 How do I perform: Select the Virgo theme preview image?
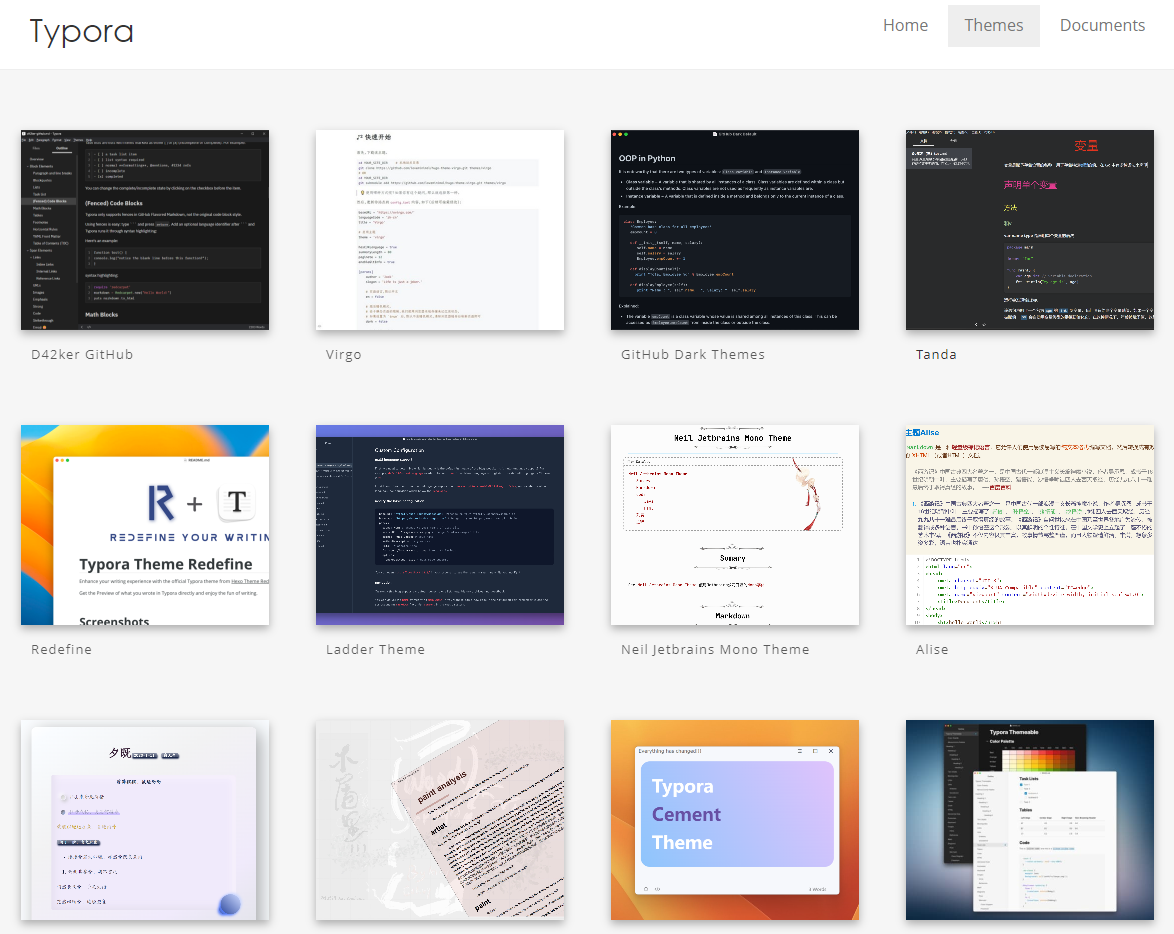[x=440, y=230]
